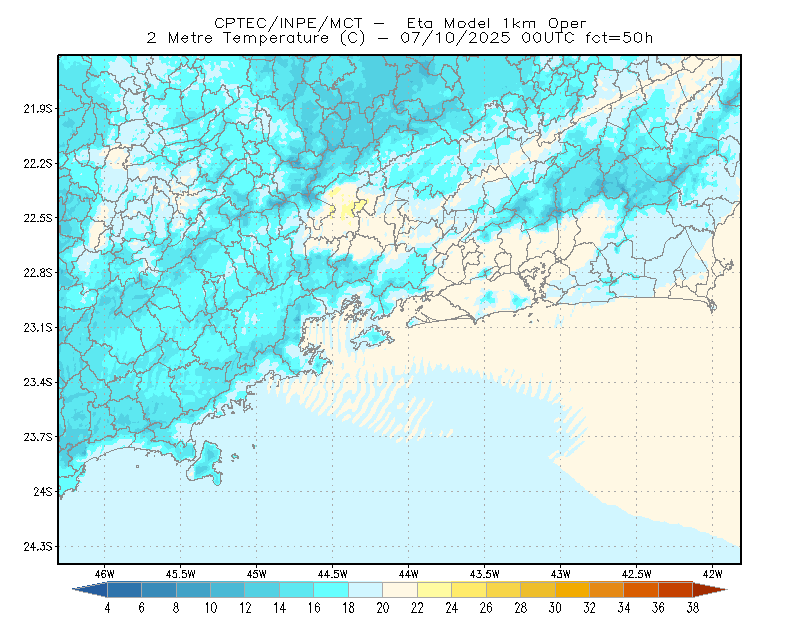Click the legend value '12'
Screen dimensions: 800x618
pos(245,608)
